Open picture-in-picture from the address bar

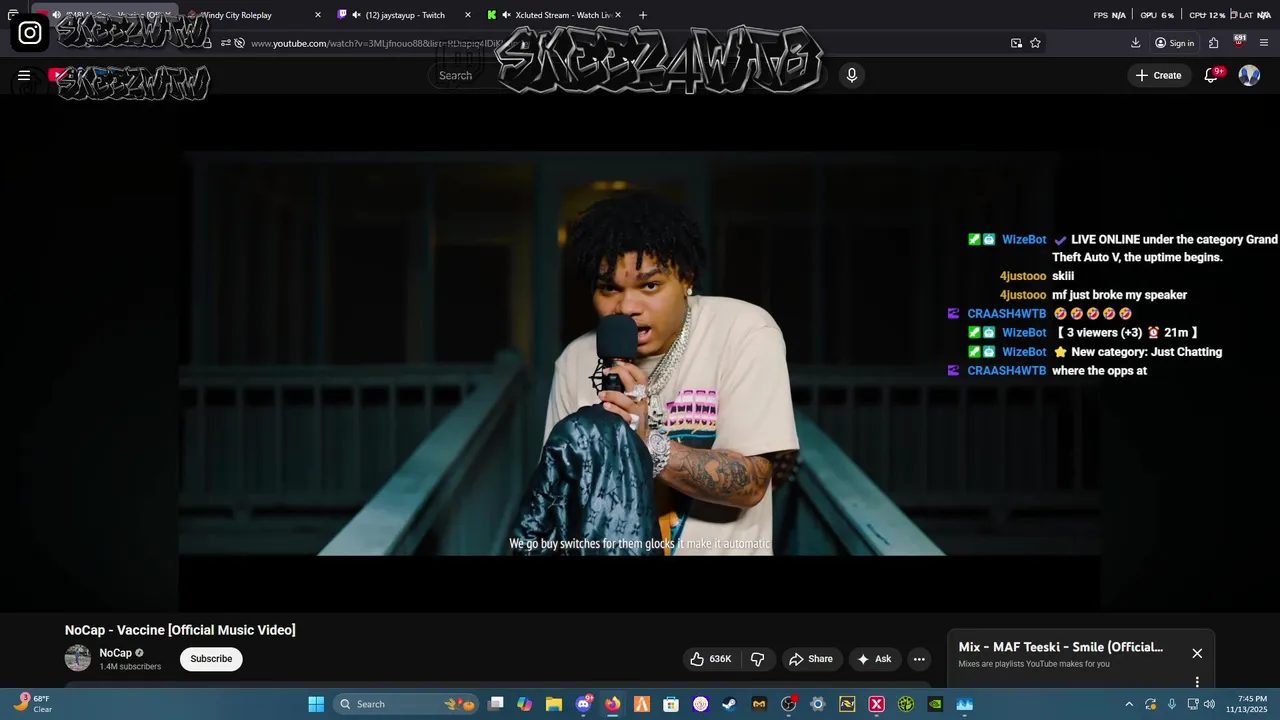[x=1016, y=43]
